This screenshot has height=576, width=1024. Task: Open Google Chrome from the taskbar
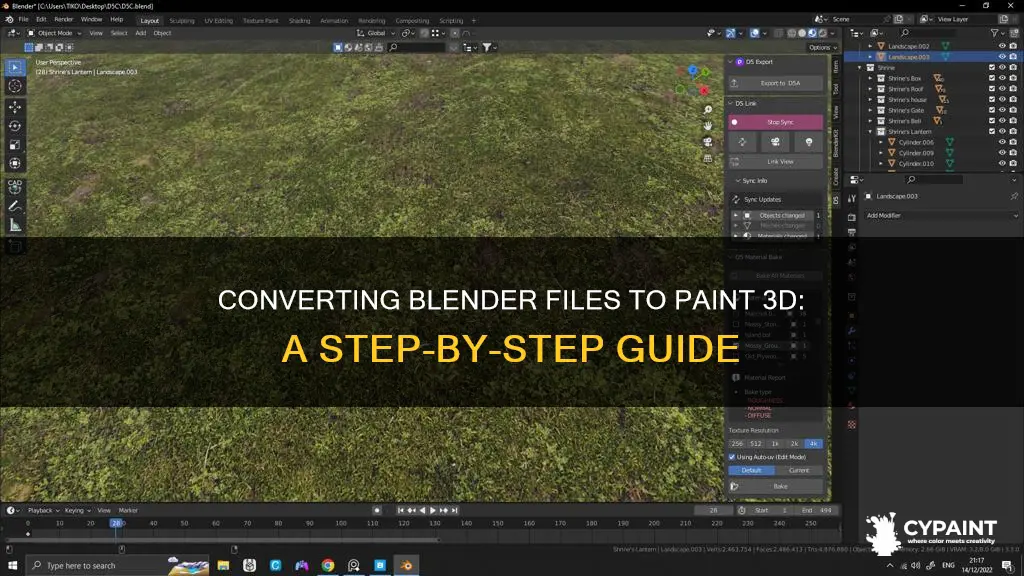click(328, 565)
